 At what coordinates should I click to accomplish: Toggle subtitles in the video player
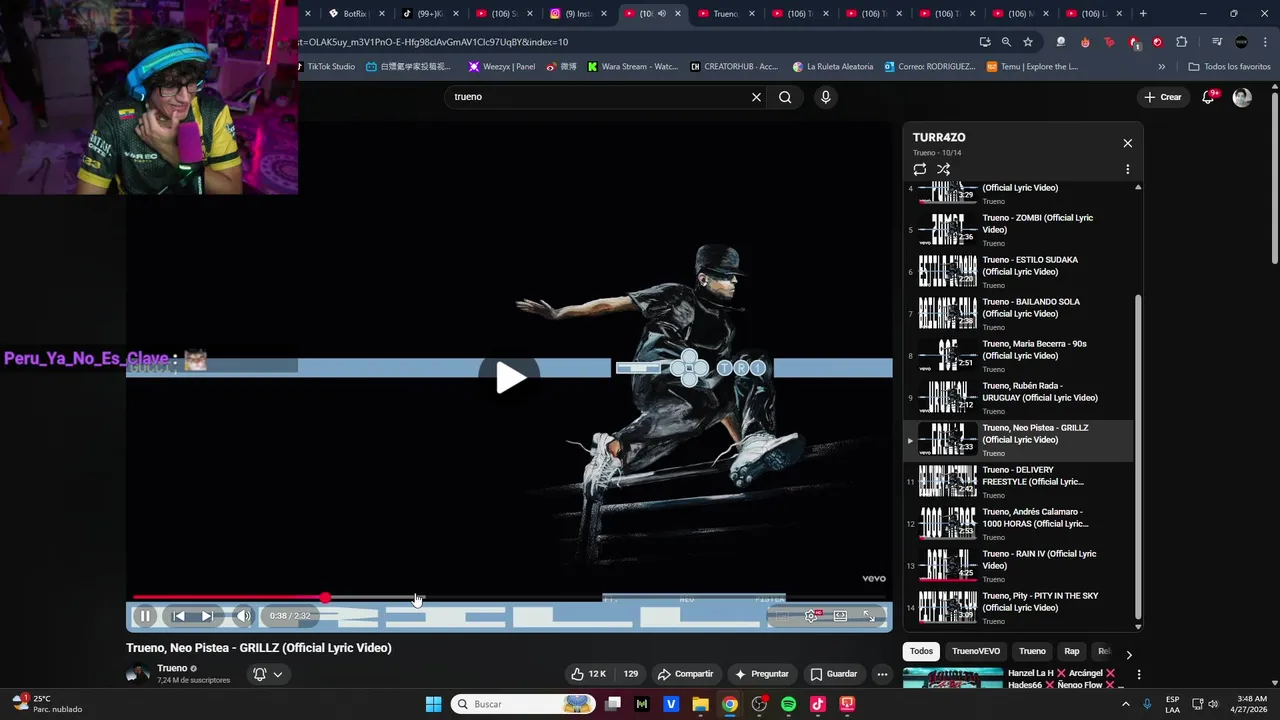[782, 616]
